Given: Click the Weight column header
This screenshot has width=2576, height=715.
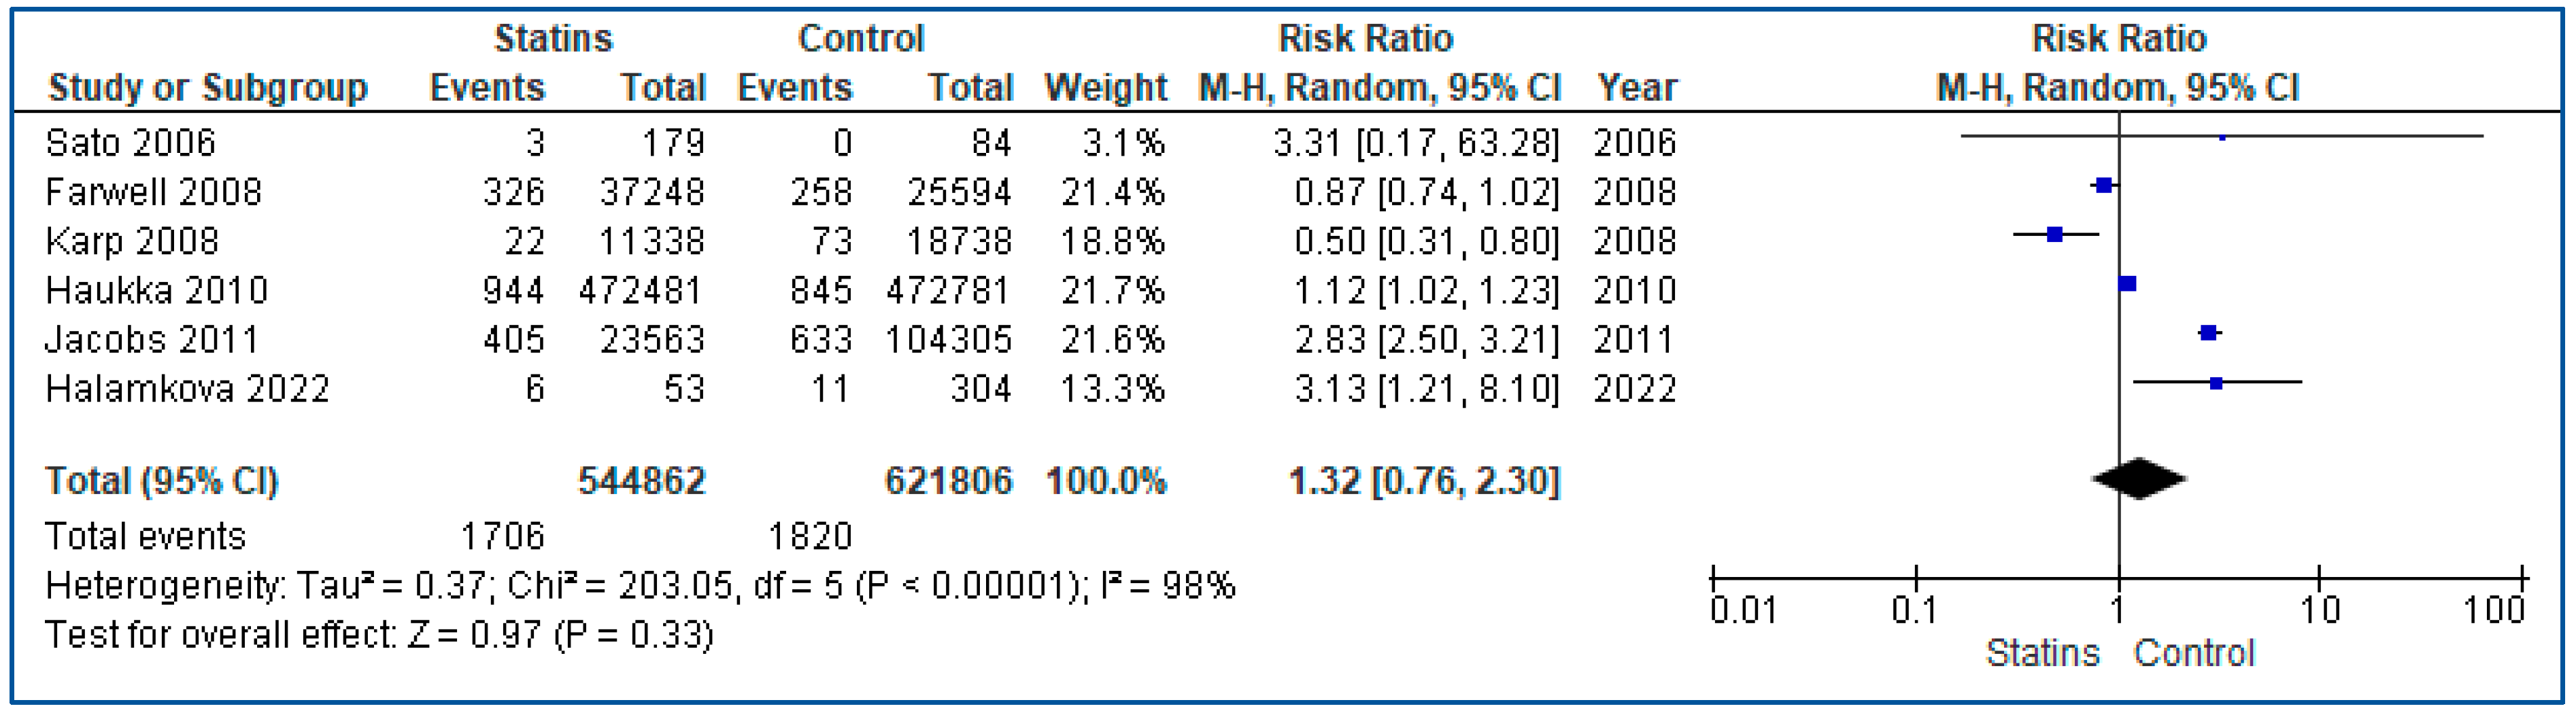Looking at the screenshot, I should tap(1105, 88).
